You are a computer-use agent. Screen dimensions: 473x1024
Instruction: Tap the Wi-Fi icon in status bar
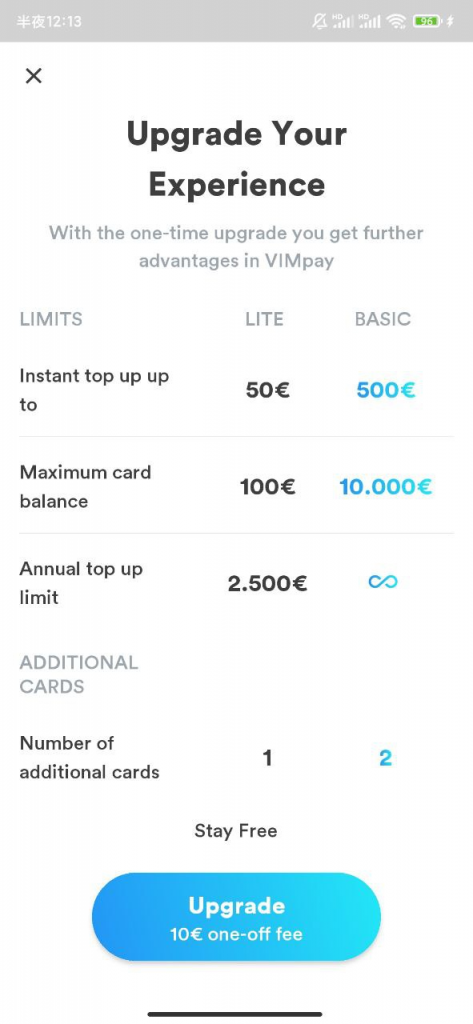(x=396, y=22)
